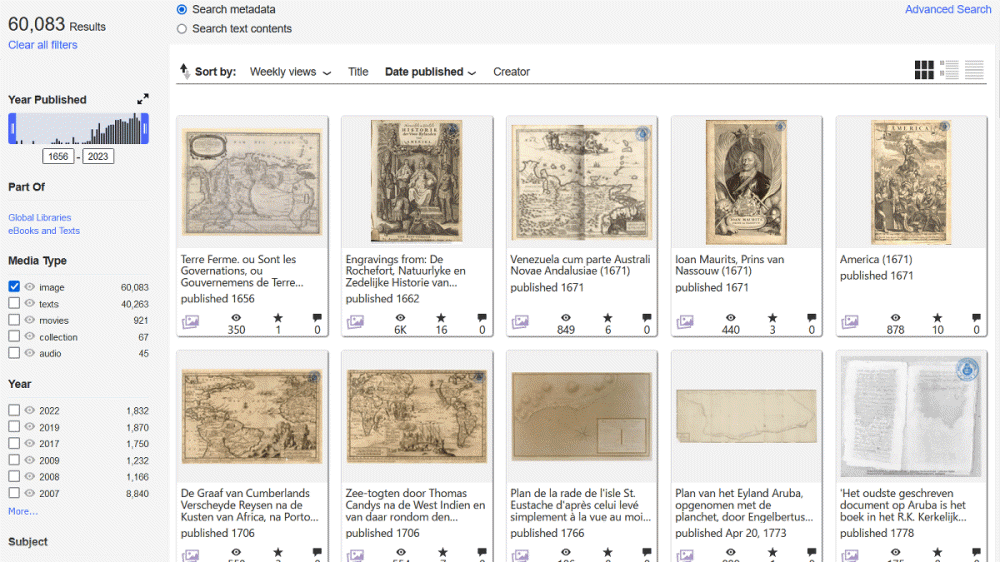The width and height of the screenshot is (1000, 562).
Task: Switch to compact list view
Action: point(974,70)
